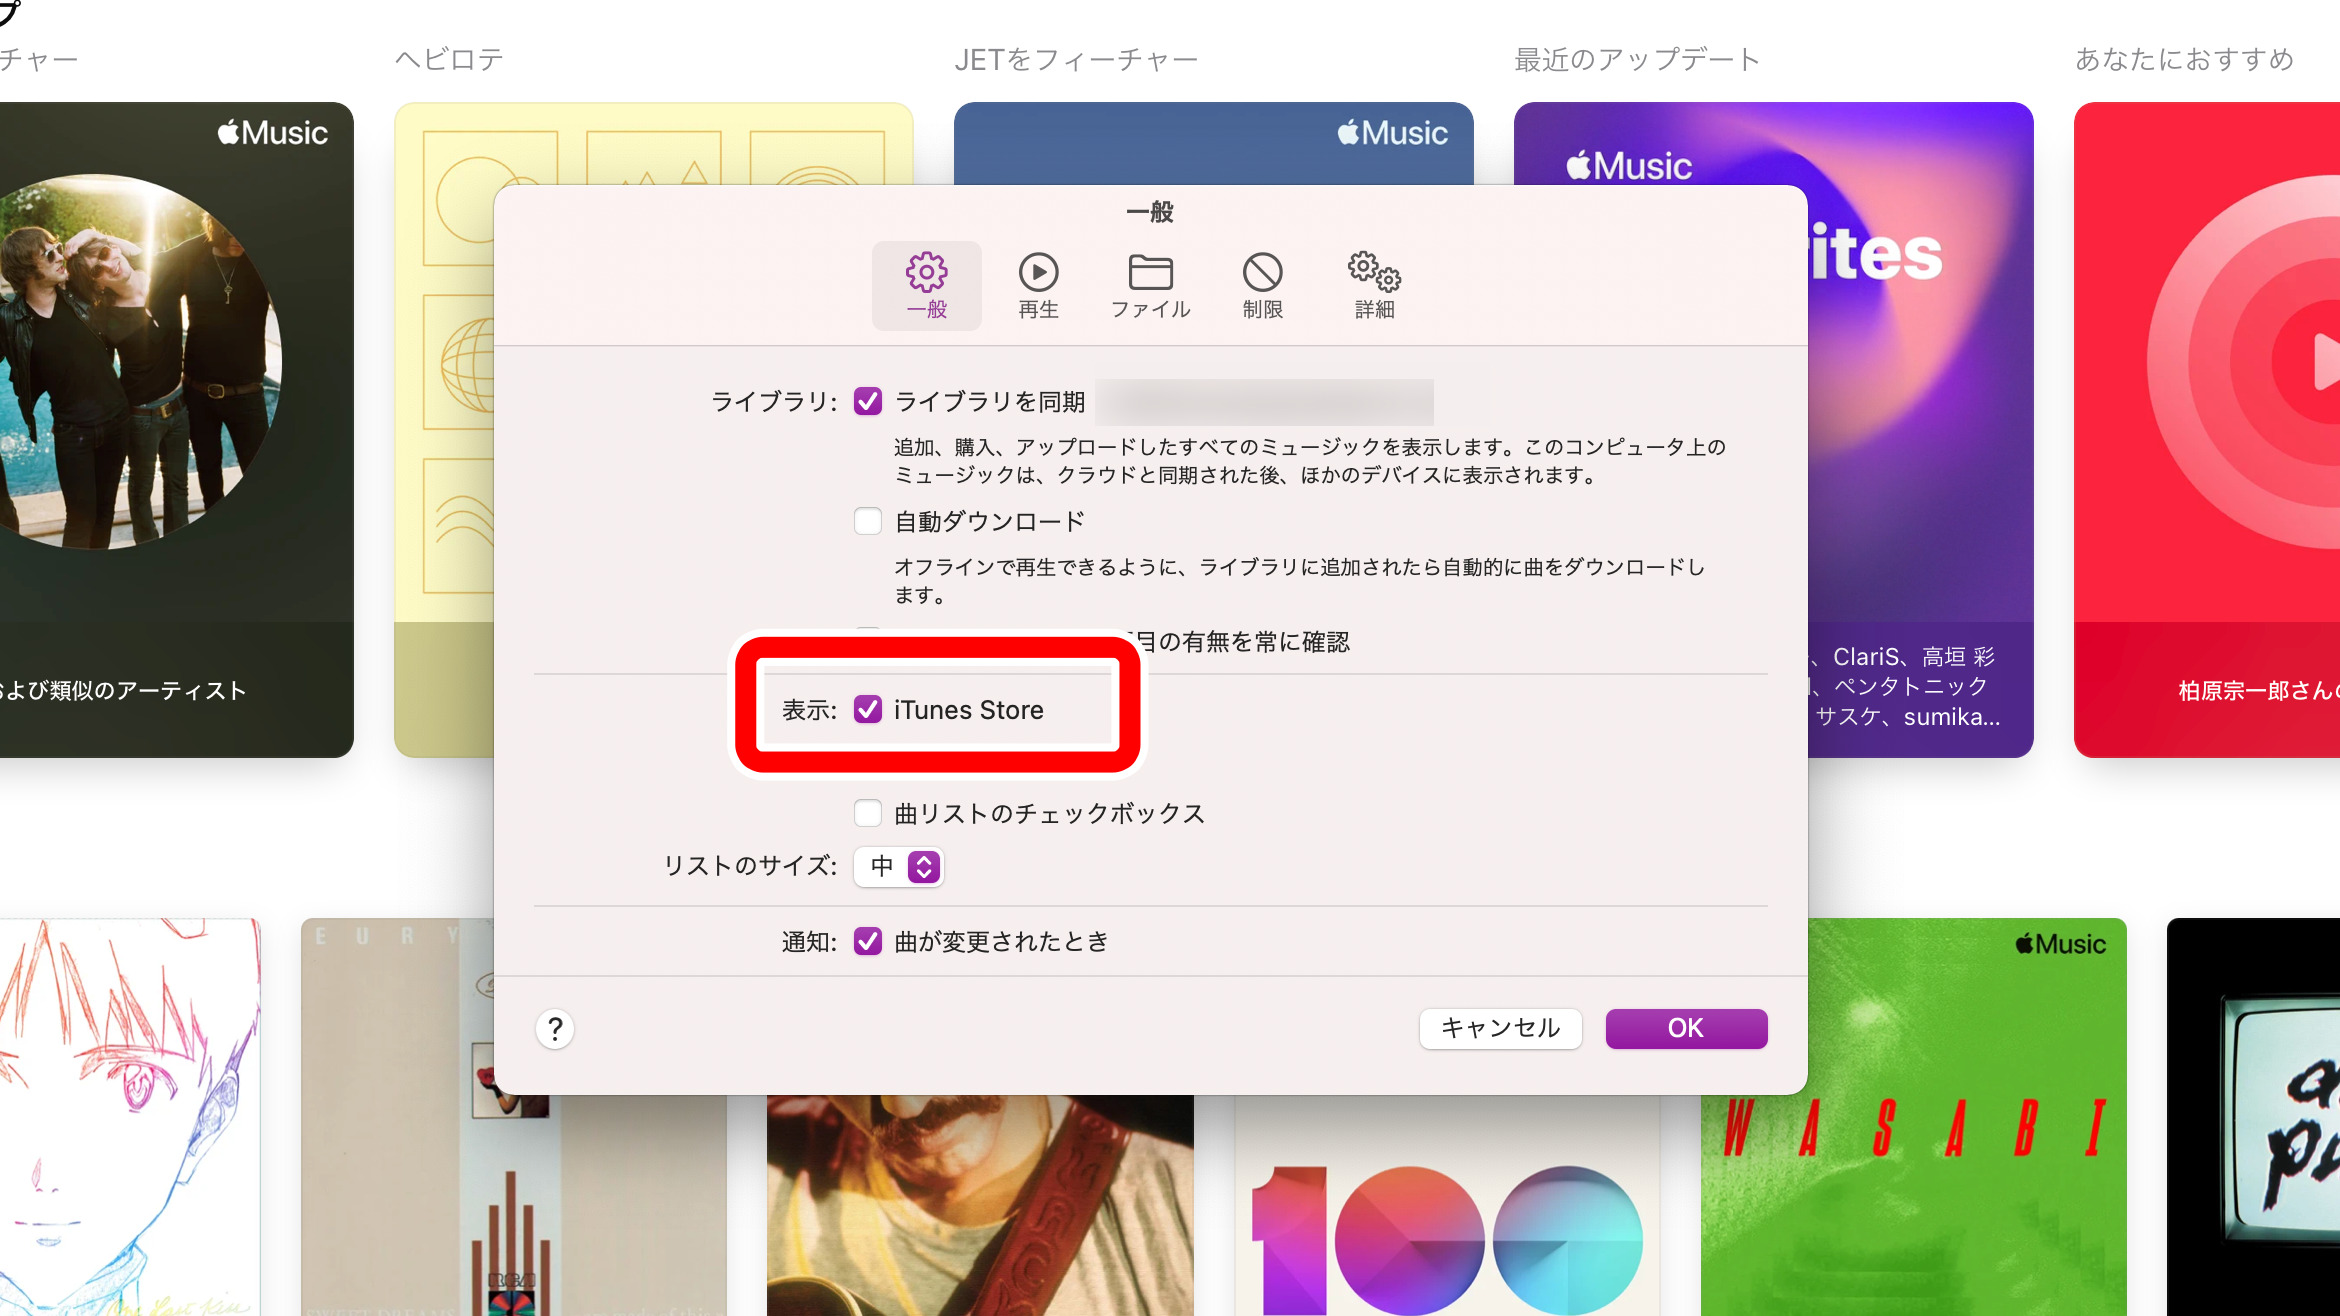Click the 最近のアップデート heading text
This screenshot has height=1316, width=2340.
1637,60
